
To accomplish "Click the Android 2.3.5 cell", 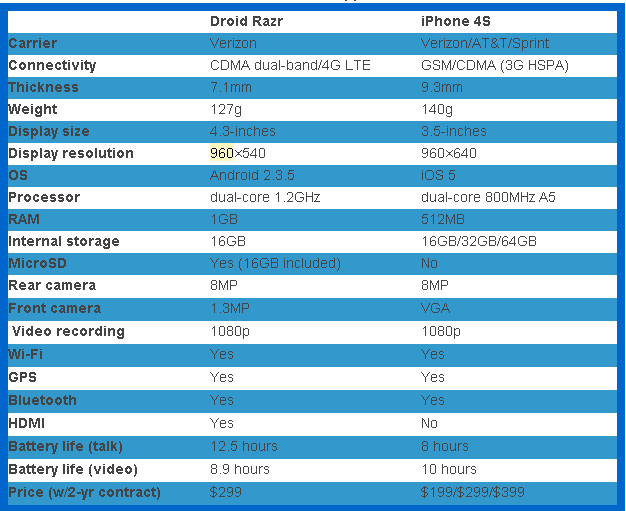I will click(x=252, y=175).
